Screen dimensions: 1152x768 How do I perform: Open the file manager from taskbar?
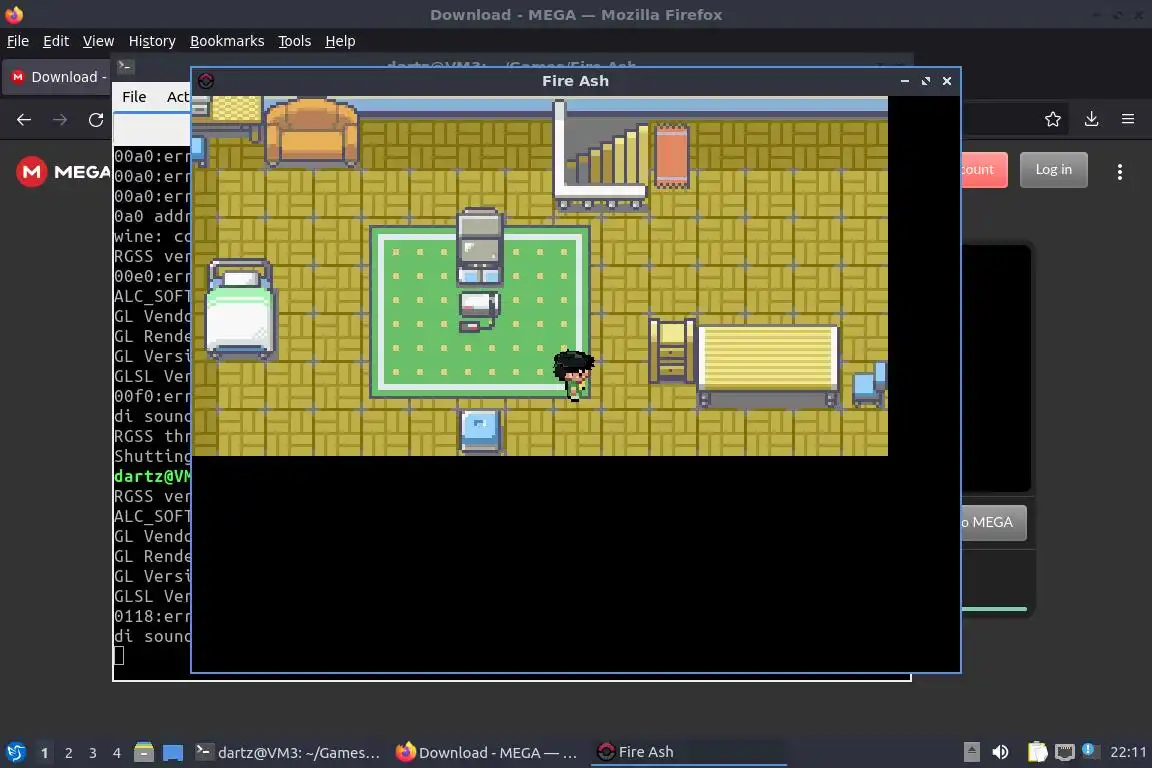[x=144, y=752]
